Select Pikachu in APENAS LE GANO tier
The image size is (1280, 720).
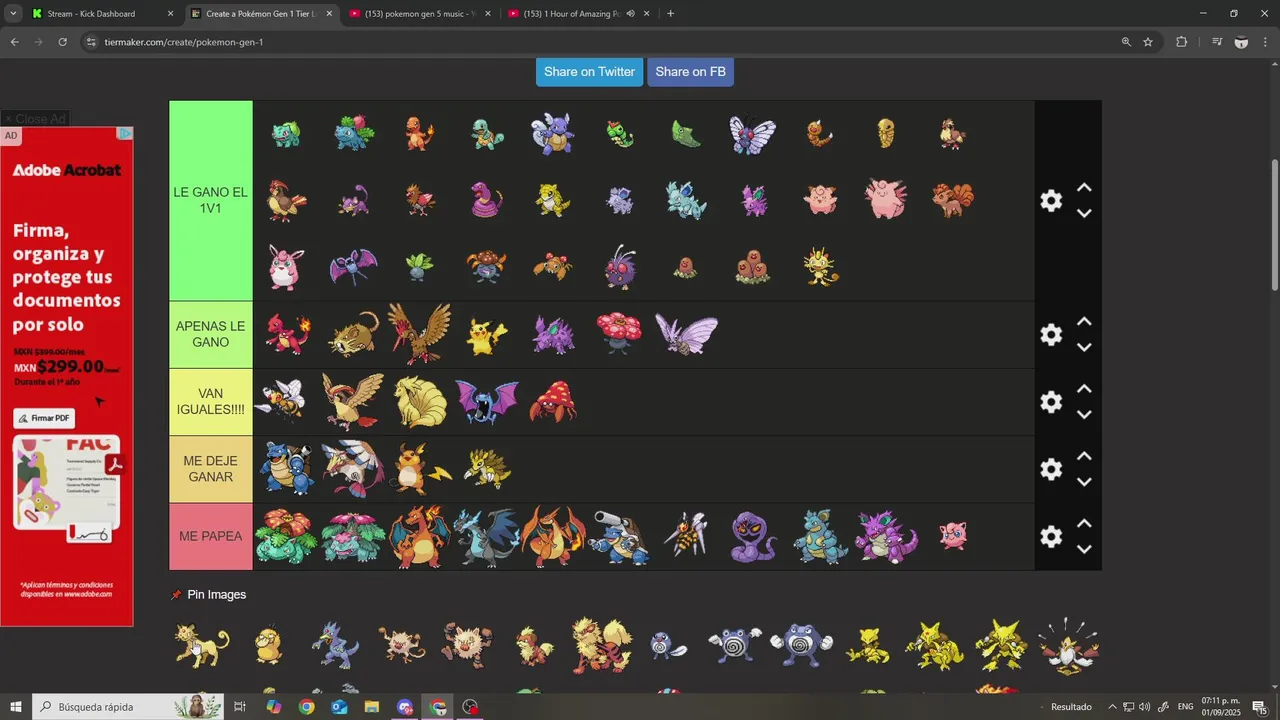point(486,335)
